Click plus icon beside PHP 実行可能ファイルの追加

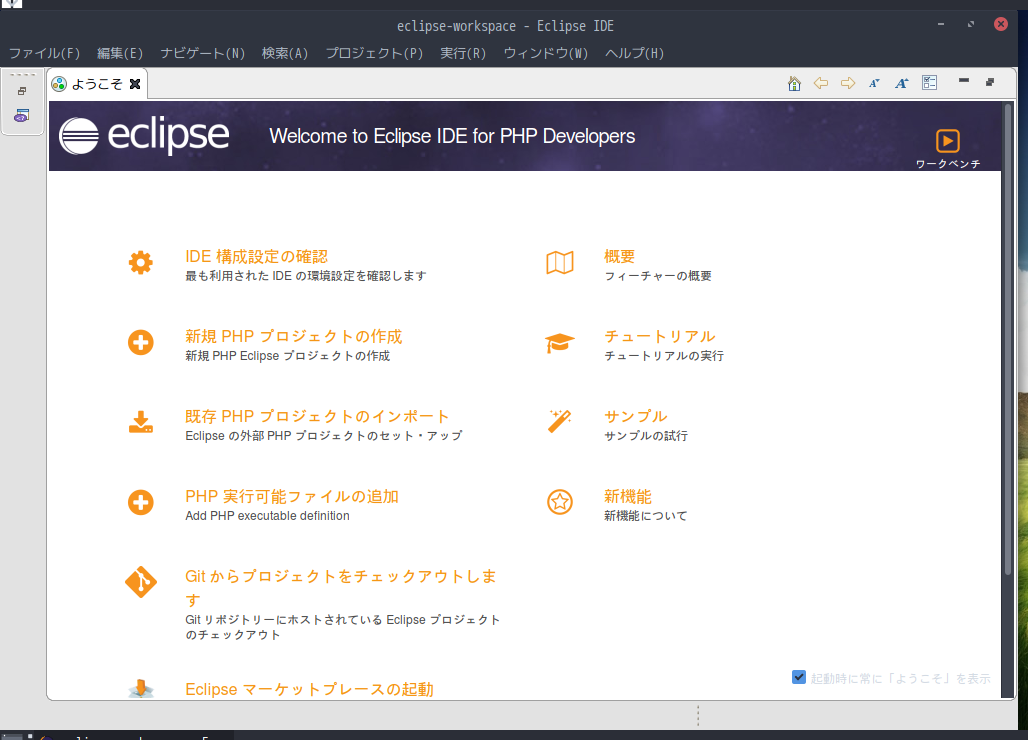140,503
